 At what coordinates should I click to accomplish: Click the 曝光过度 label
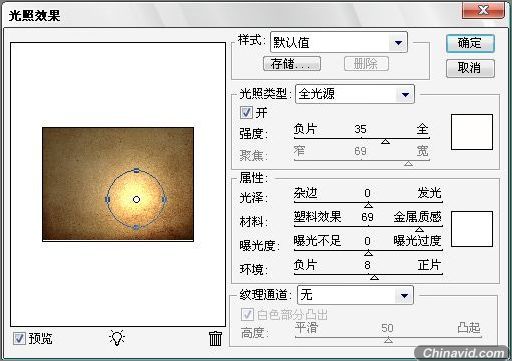(x=417, y=241)
